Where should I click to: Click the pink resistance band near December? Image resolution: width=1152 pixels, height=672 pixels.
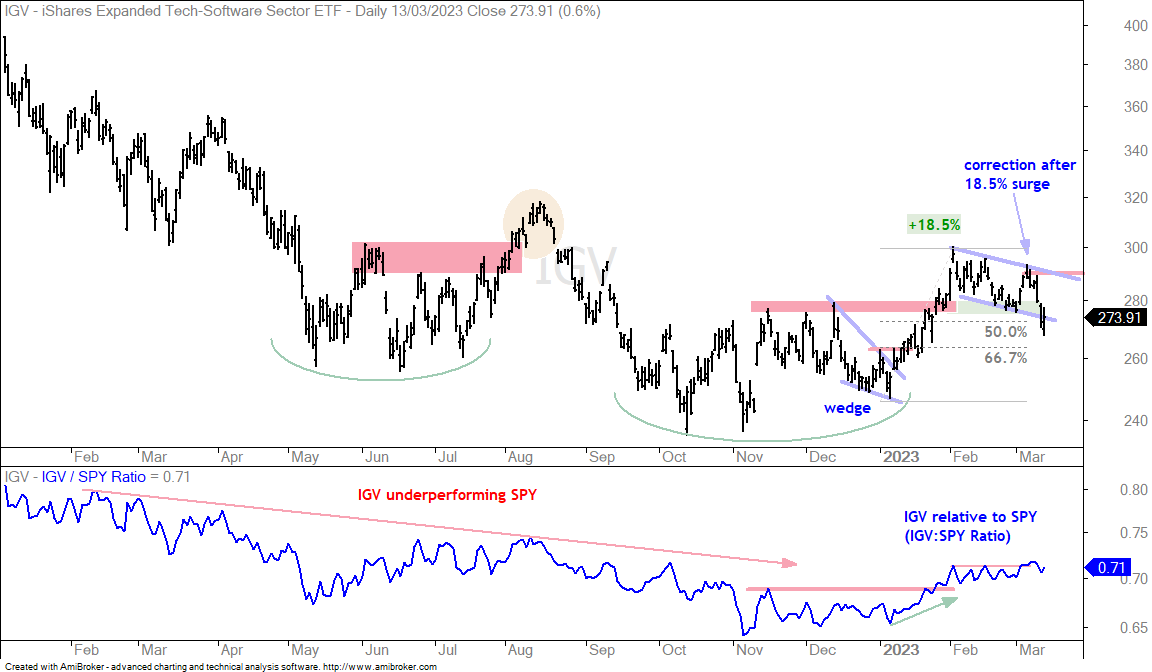tap(853, 306)
